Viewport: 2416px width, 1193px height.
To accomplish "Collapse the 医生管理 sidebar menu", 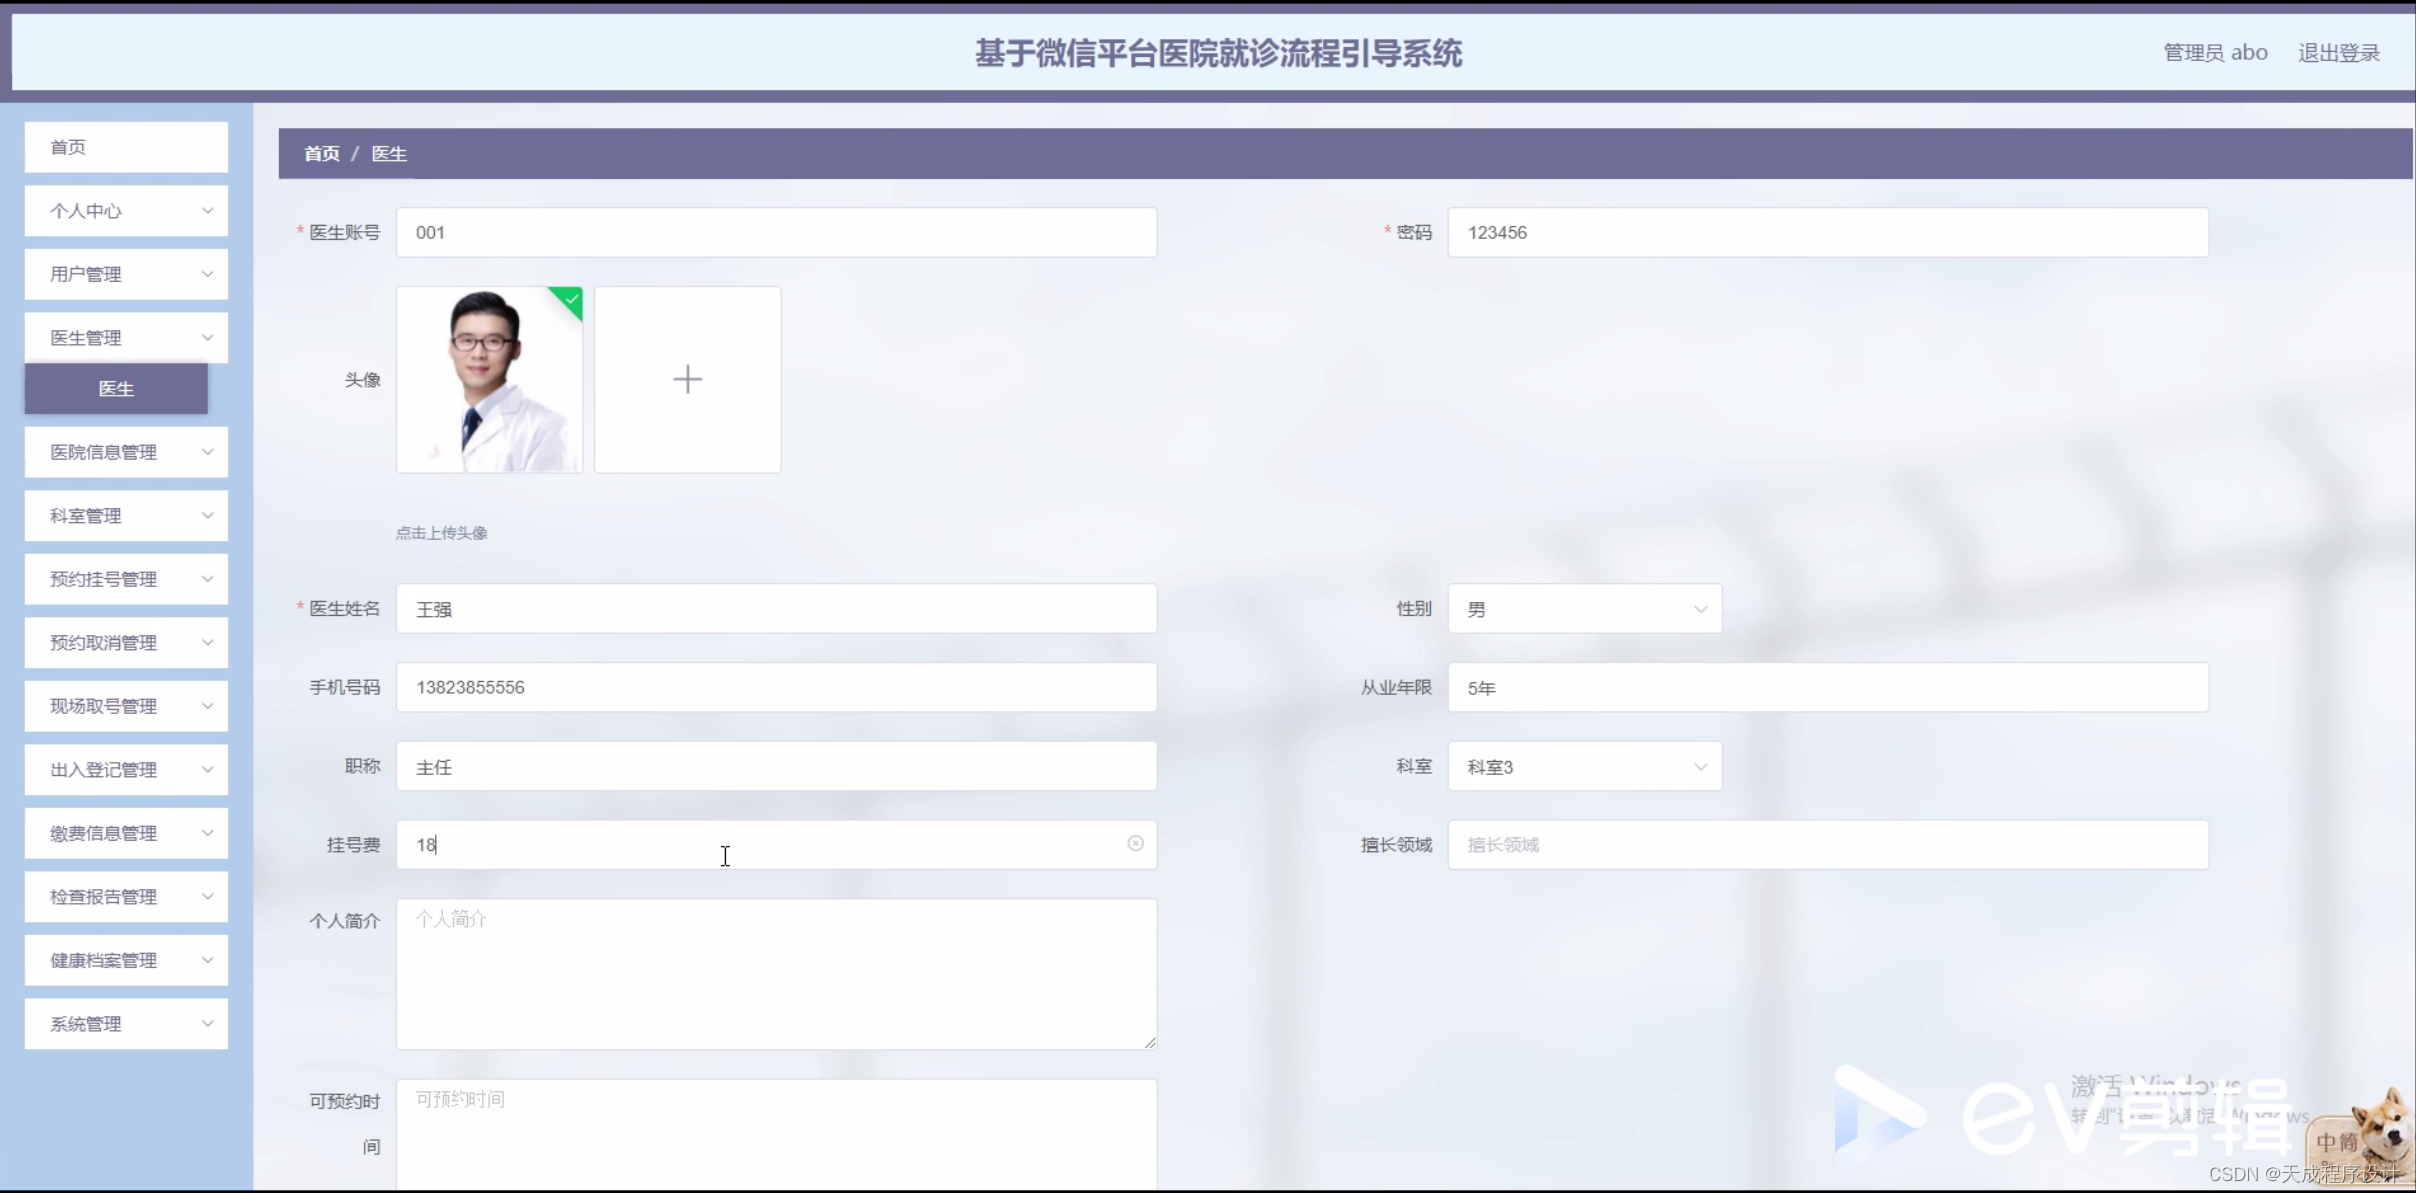I will point(126,337).
